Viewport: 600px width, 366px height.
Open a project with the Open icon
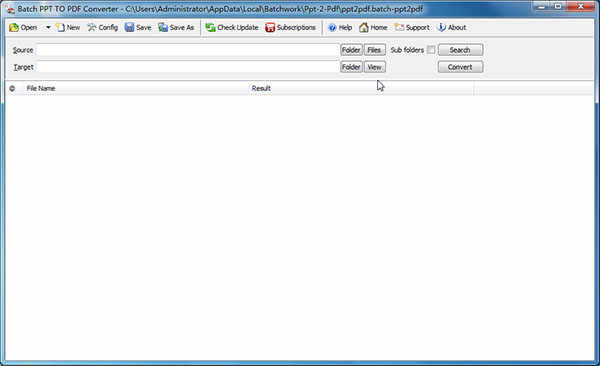pos(14,28)
